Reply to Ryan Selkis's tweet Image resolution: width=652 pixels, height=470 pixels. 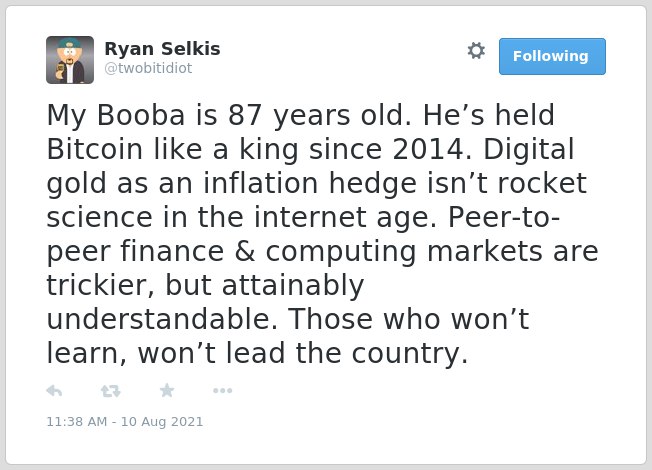tap(54, 391)
